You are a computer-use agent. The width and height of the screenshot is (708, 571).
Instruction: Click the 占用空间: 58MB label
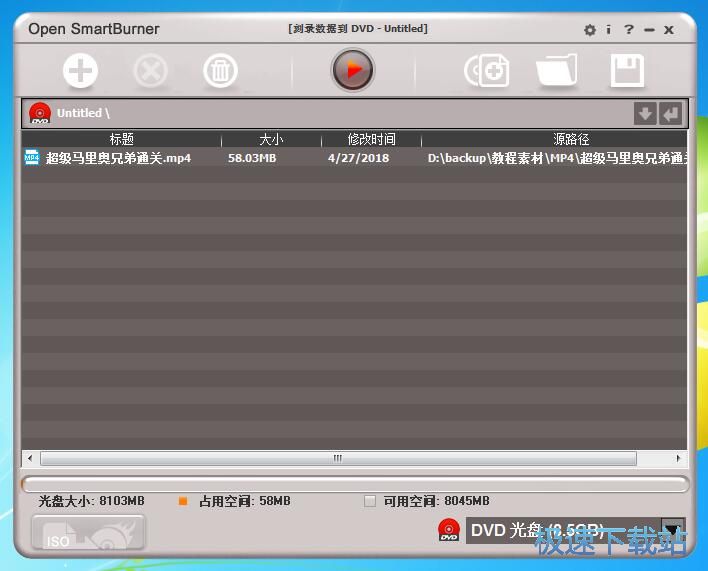point(245,501)
